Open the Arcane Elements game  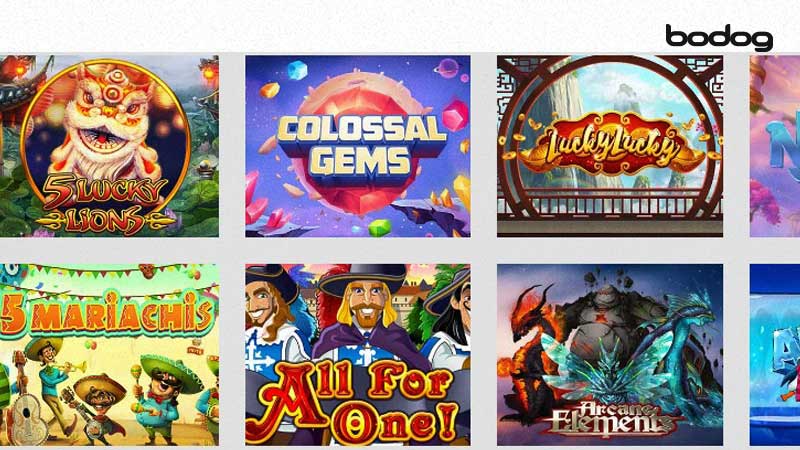(x=610, y=355)
